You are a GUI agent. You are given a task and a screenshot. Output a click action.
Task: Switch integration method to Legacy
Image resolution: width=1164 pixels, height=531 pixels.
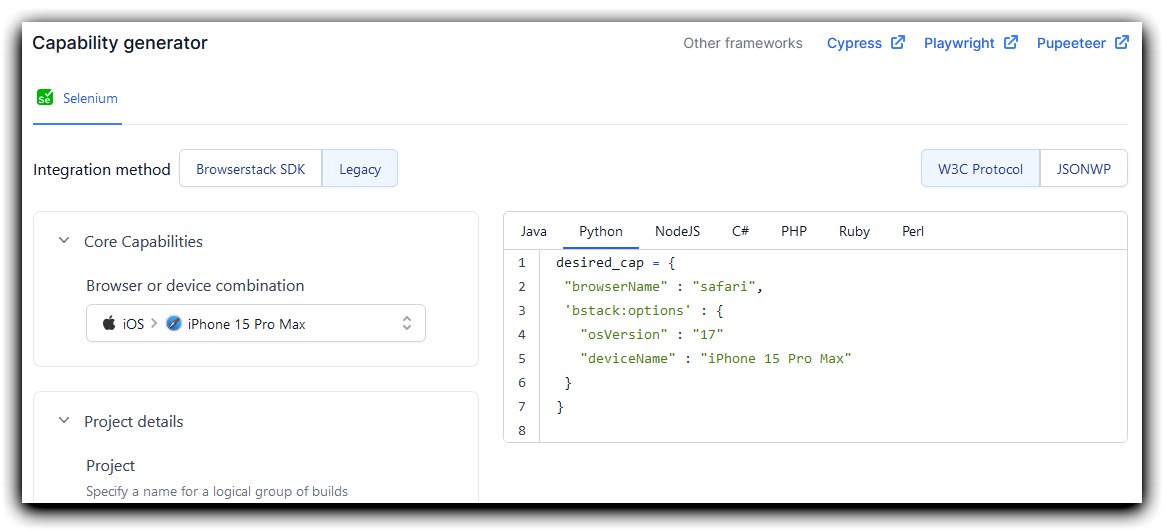tap(360, 169)
